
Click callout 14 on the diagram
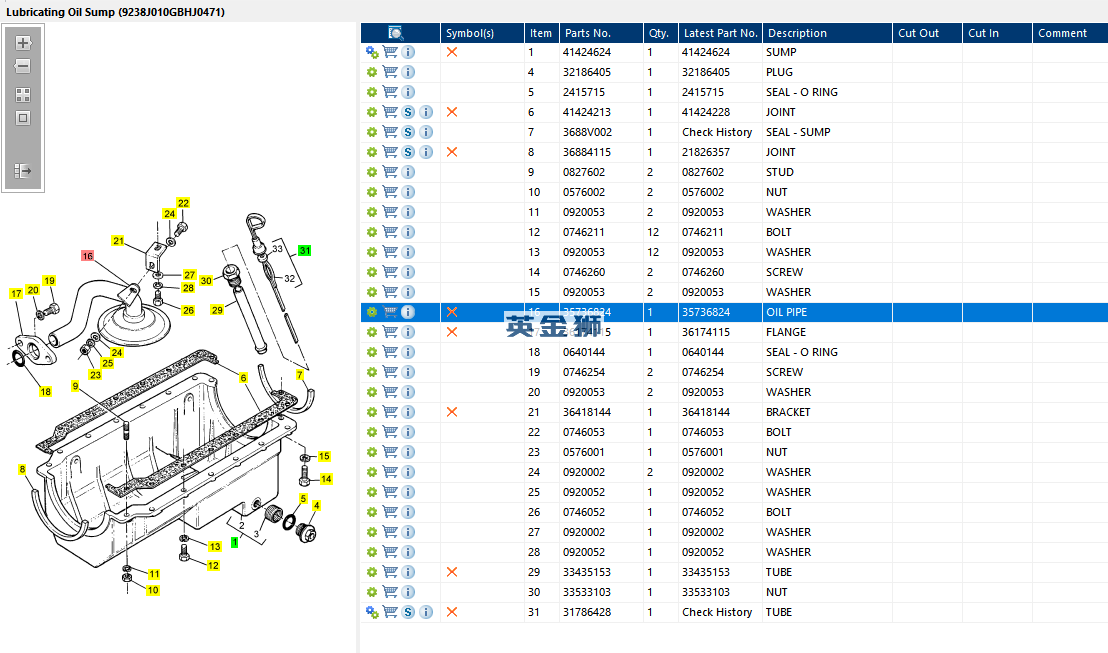click(326, 479)
